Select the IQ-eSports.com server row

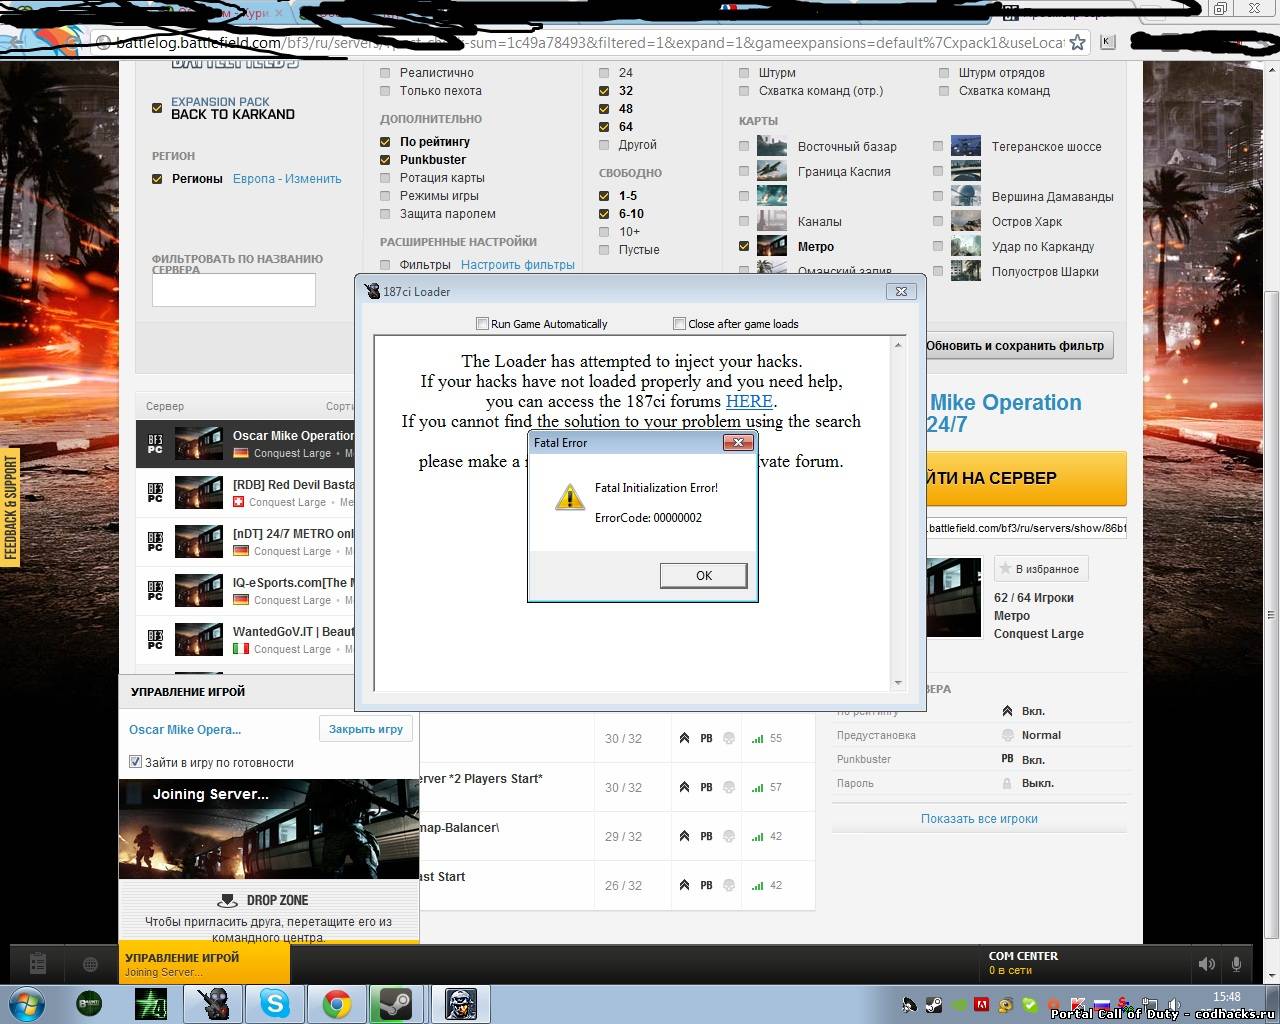point(246,591)
